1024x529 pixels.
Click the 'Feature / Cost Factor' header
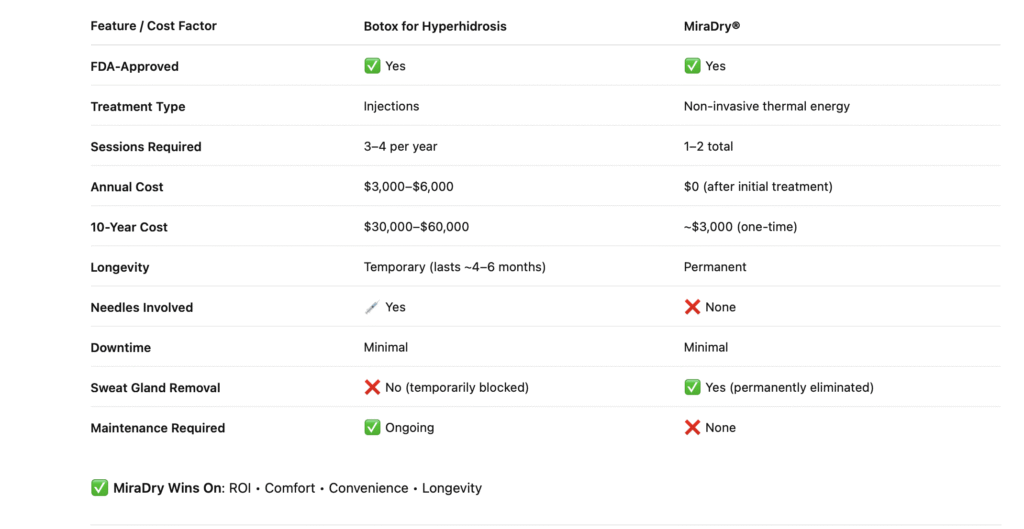tap(153, 26)
